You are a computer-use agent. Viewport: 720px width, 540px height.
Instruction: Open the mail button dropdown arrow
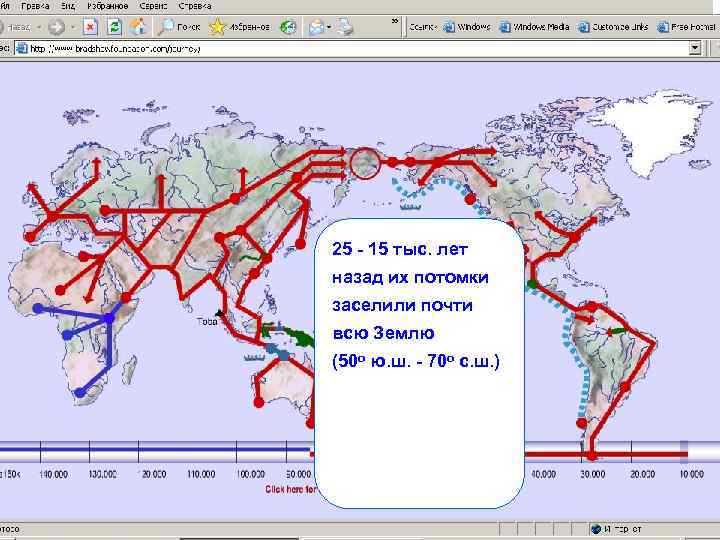329,28
